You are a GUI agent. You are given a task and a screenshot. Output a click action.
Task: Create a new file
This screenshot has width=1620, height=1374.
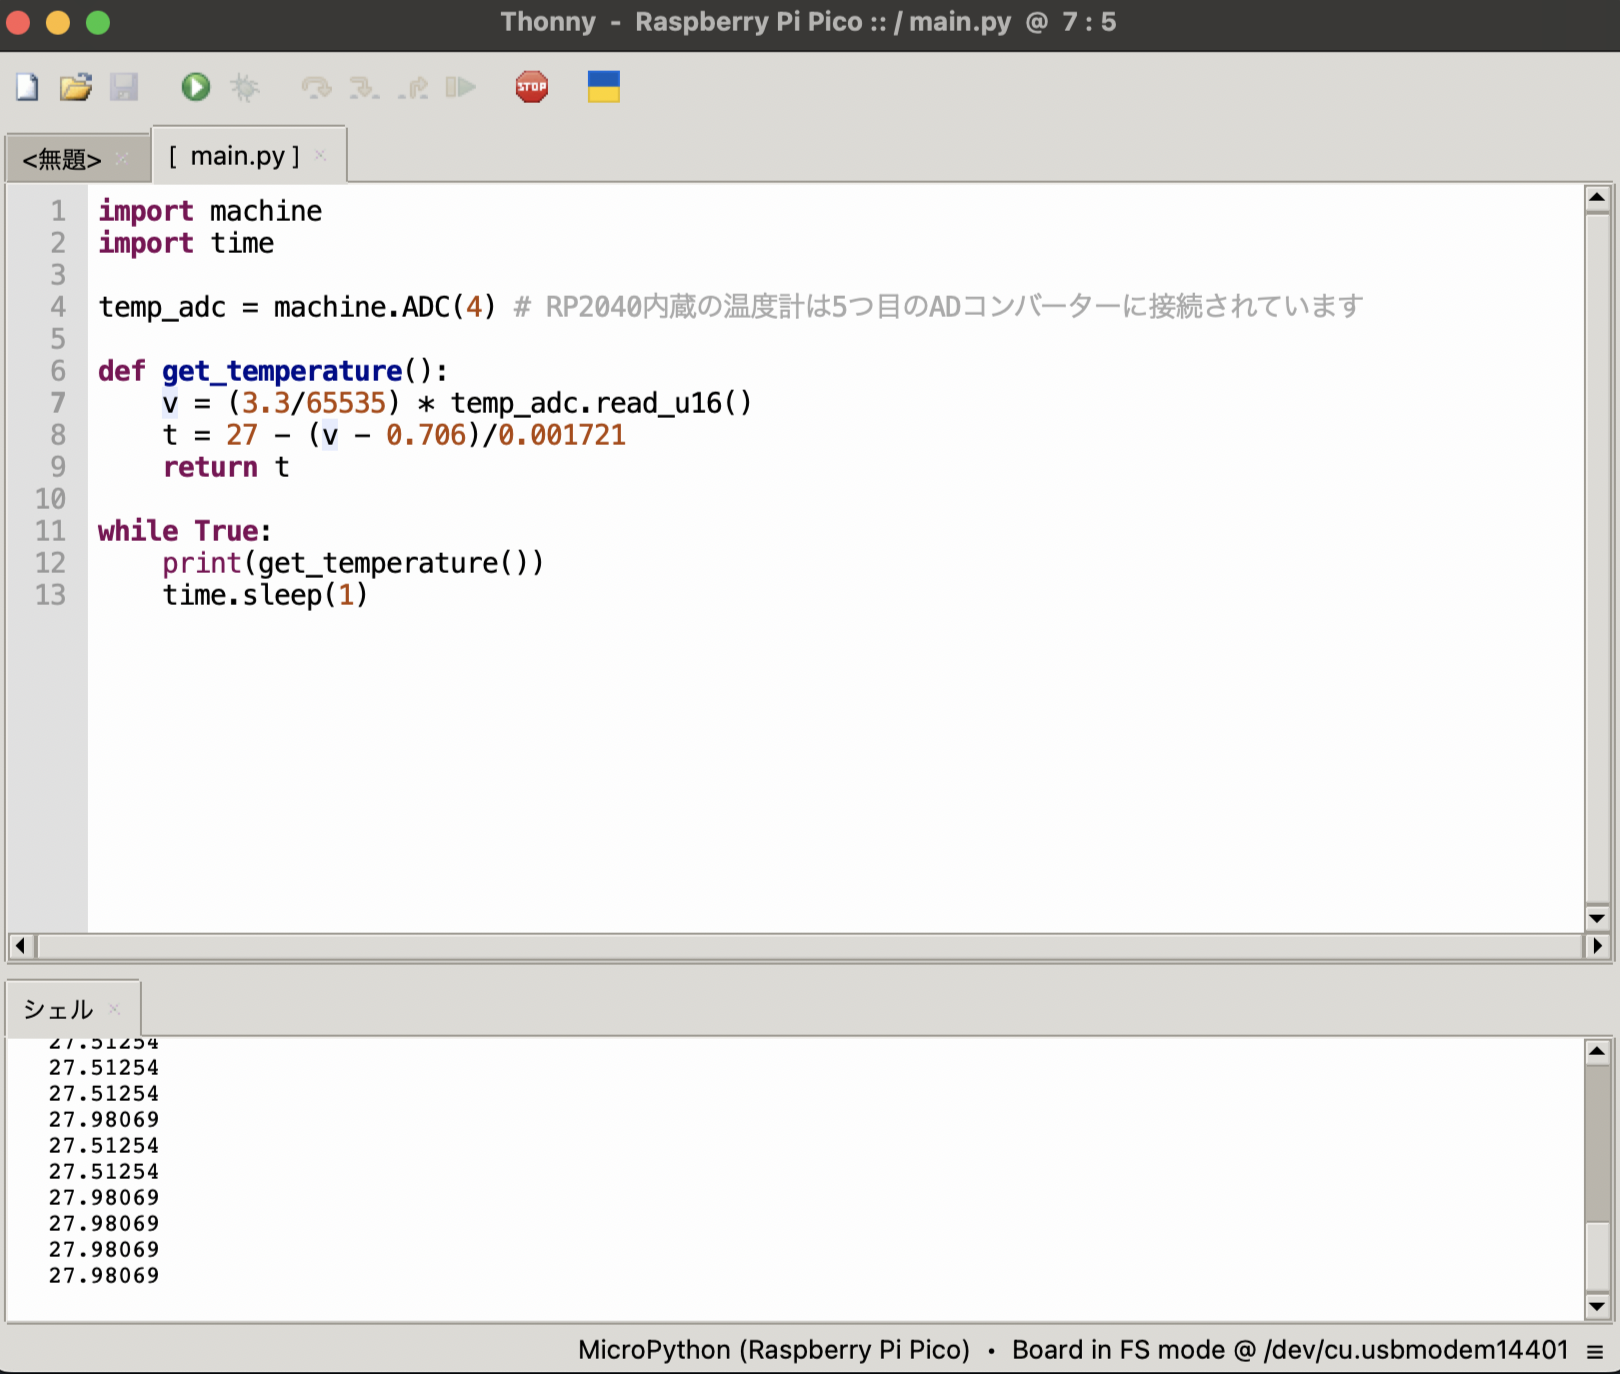26,88
